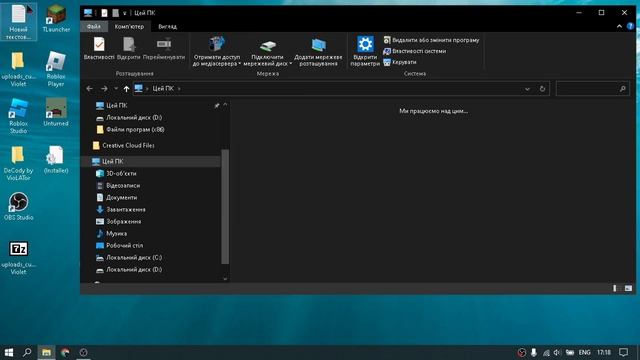Click Додати мережеве розташування
640x360 pixels.
pos(318,52)
